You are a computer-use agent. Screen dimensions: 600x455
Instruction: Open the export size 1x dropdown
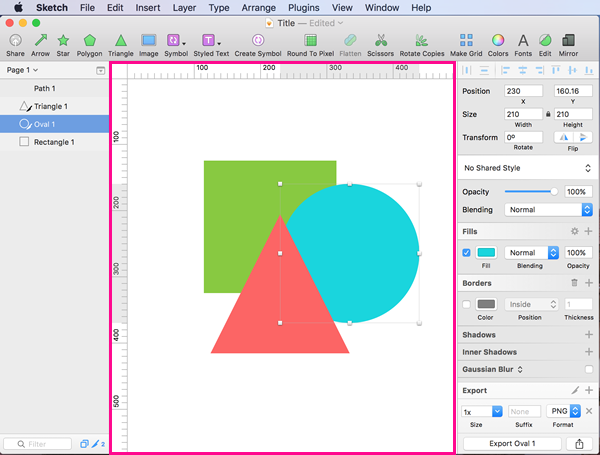click(x=482, y=411)
